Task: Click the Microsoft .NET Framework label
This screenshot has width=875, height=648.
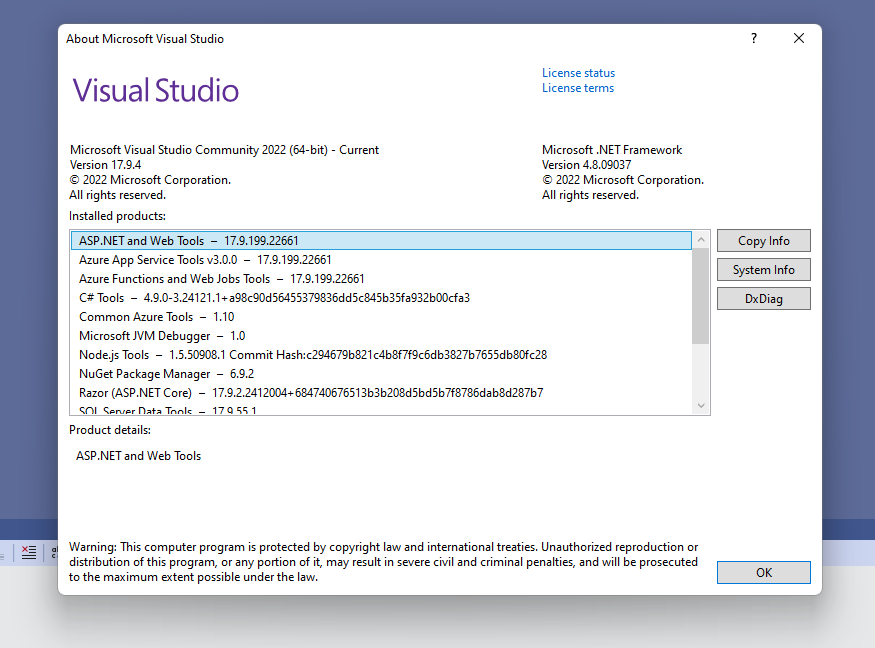Action: point(612,150)
